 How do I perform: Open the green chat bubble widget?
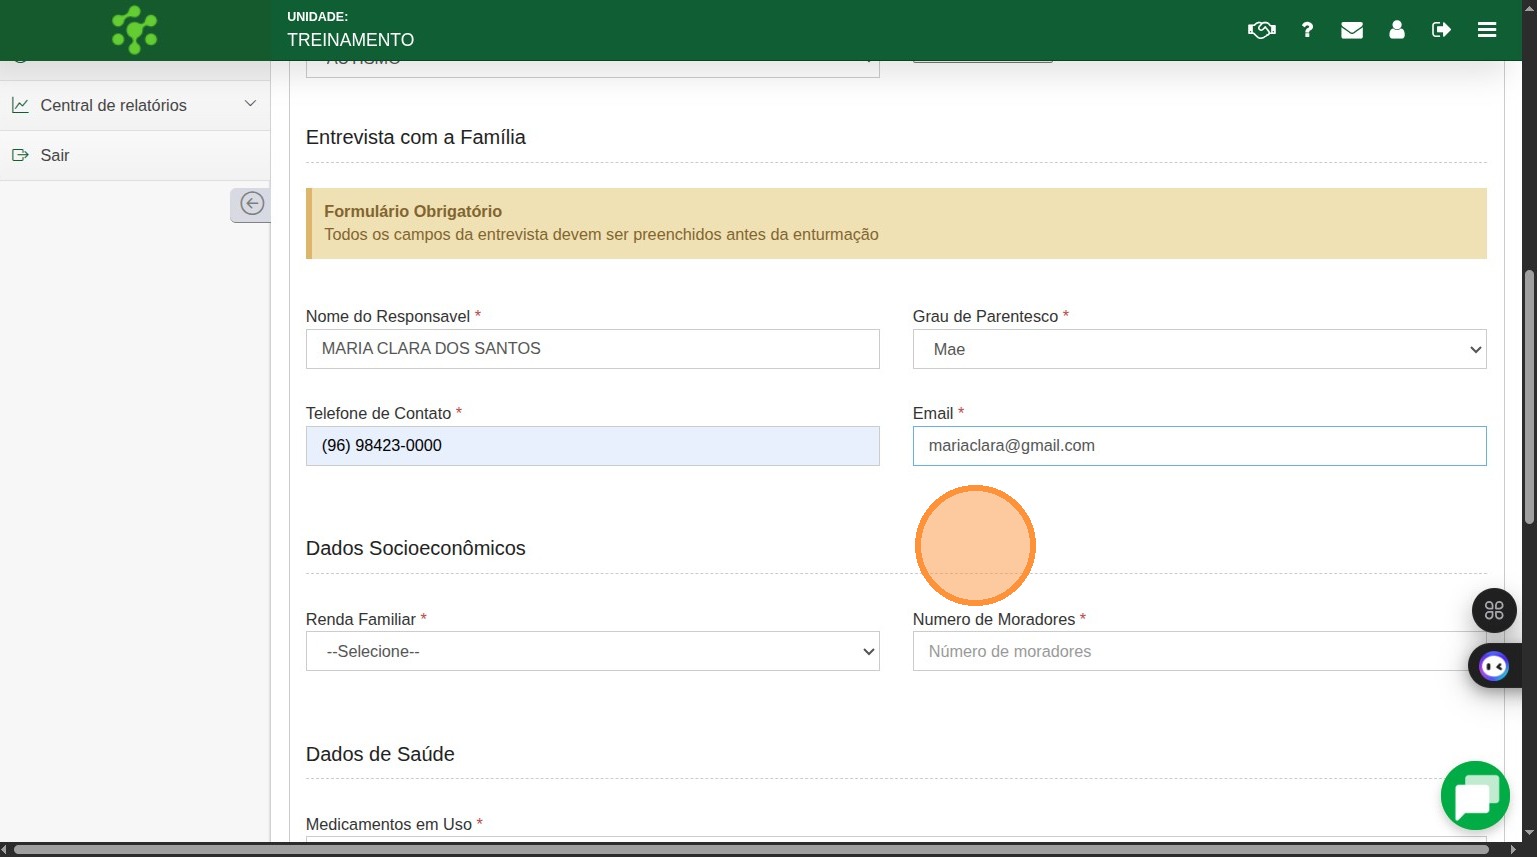[x=1475, y=796]
